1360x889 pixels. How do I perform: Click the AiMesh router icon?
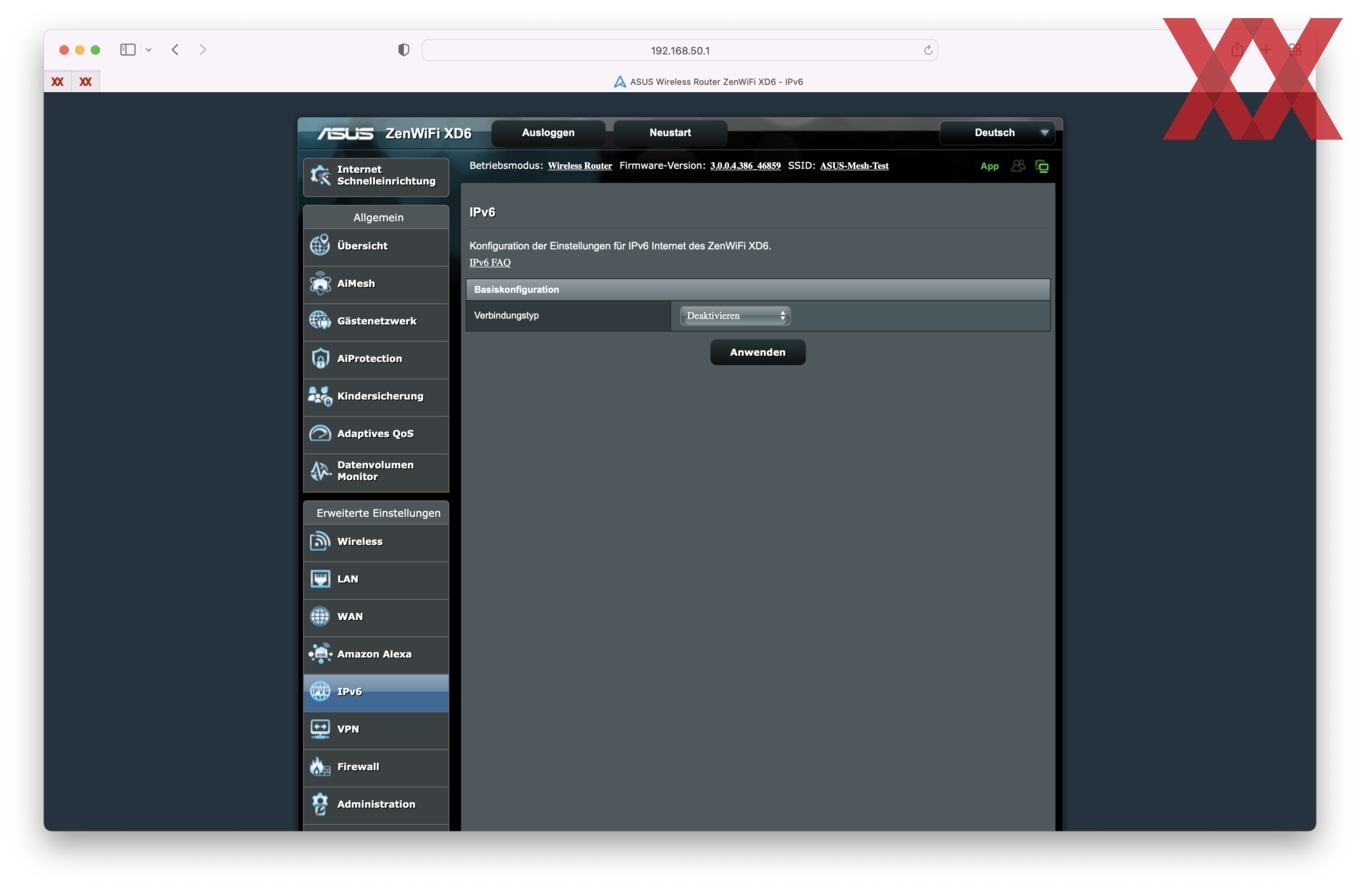[x=320, y=283]
